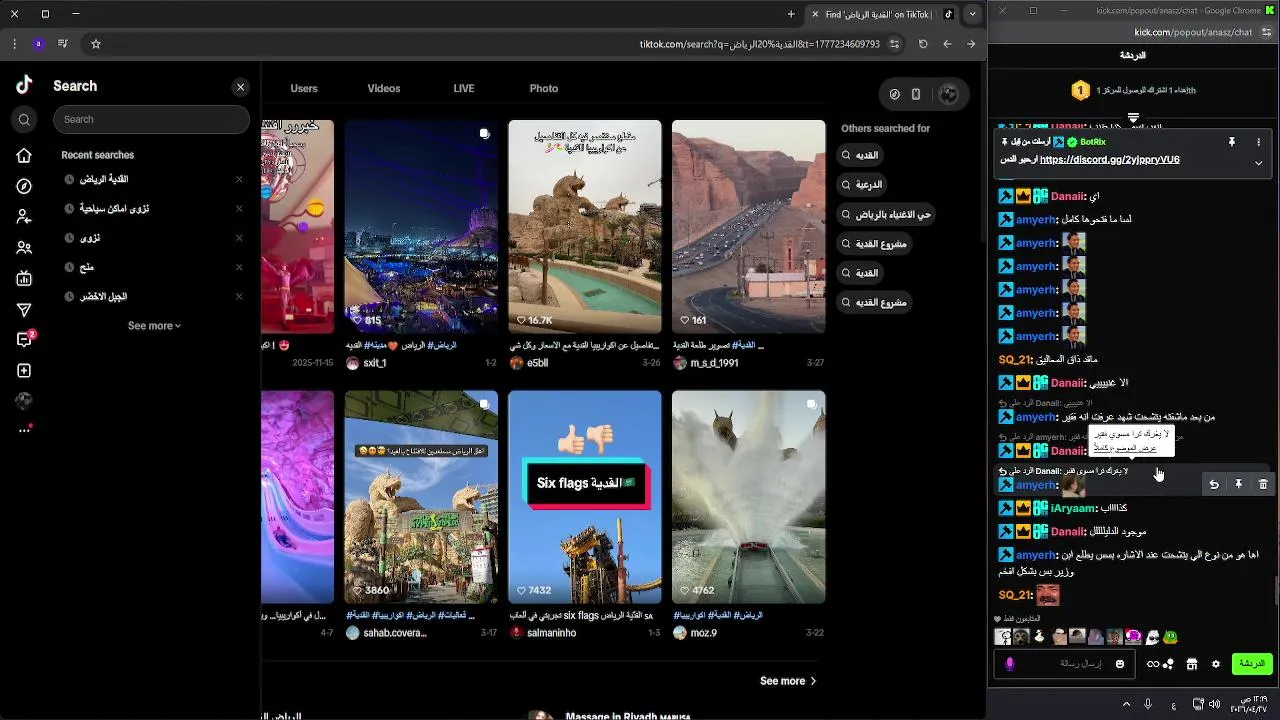Screen dimensions: 1280x720
Task: Unpin the BotRix pinned message
Action: click(x=1232, y=143)
